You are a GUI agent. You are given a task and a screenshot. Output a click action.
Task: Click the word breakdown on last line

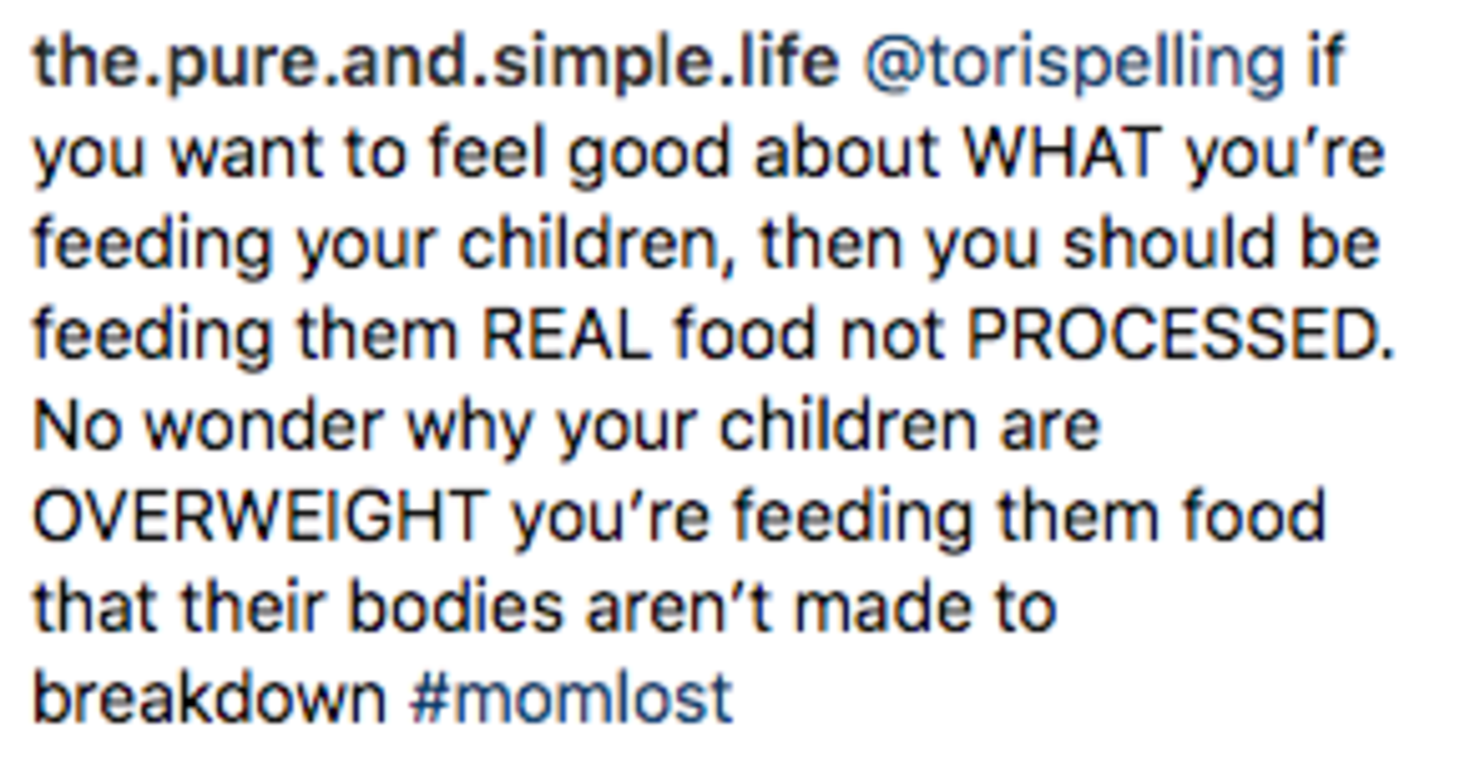coord(209,696)
